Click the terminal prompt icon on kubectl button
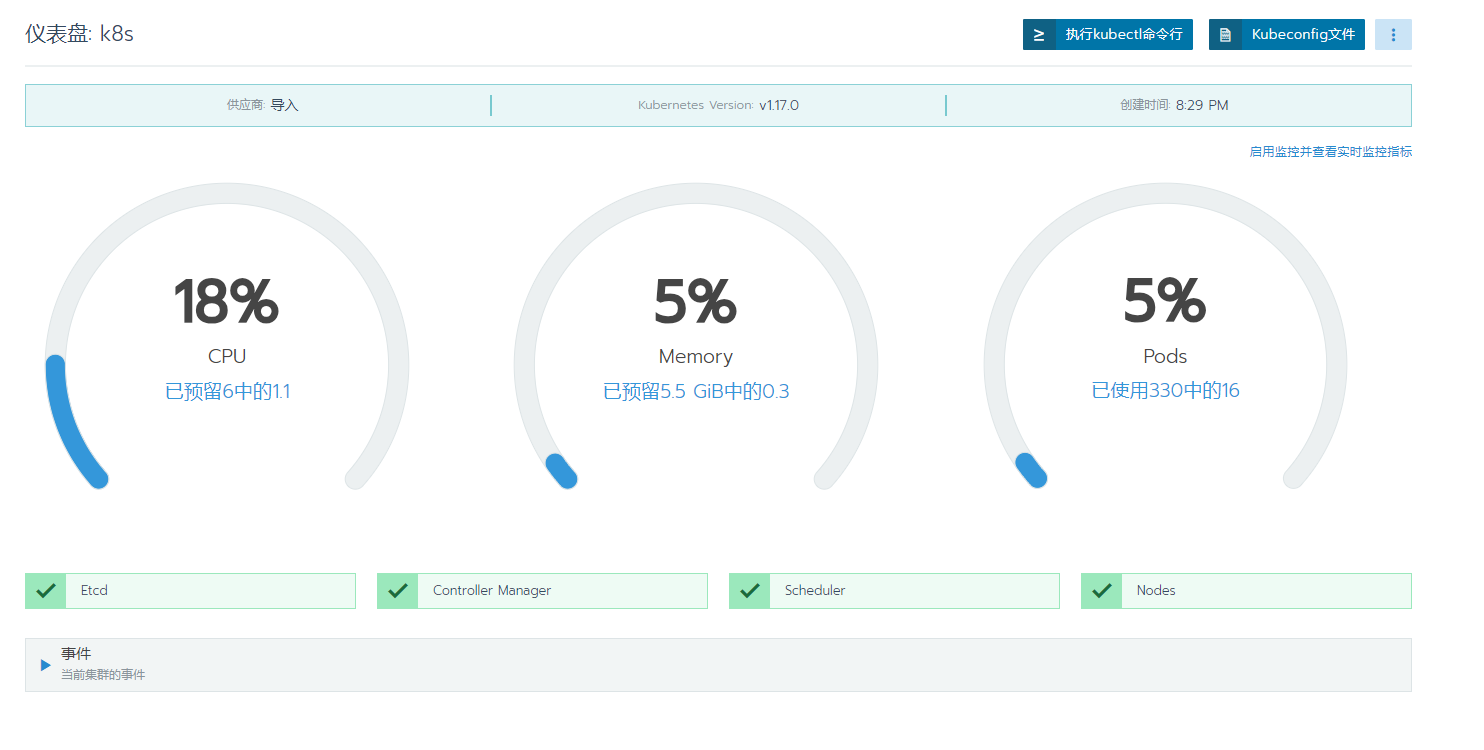Viewport: 1484px width, 750px height. (1039, 34)
